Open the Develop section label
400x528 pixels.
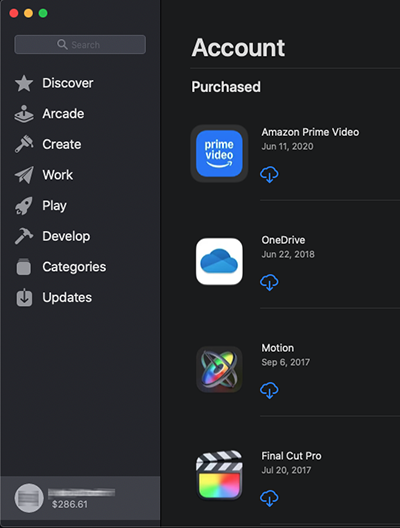[x=66, y=236]
